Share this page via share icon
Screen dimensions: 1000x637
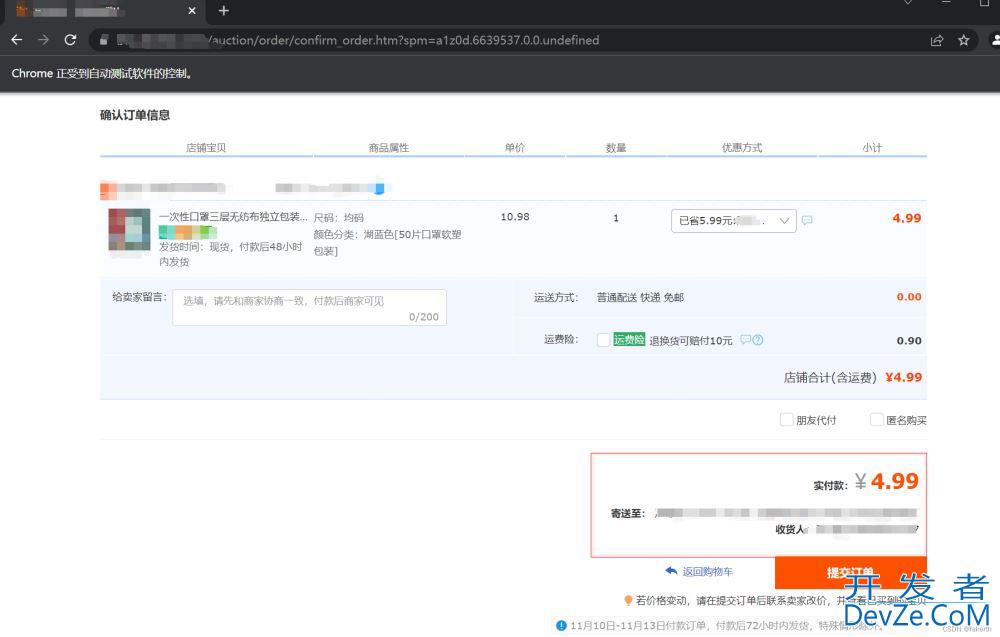937,40
